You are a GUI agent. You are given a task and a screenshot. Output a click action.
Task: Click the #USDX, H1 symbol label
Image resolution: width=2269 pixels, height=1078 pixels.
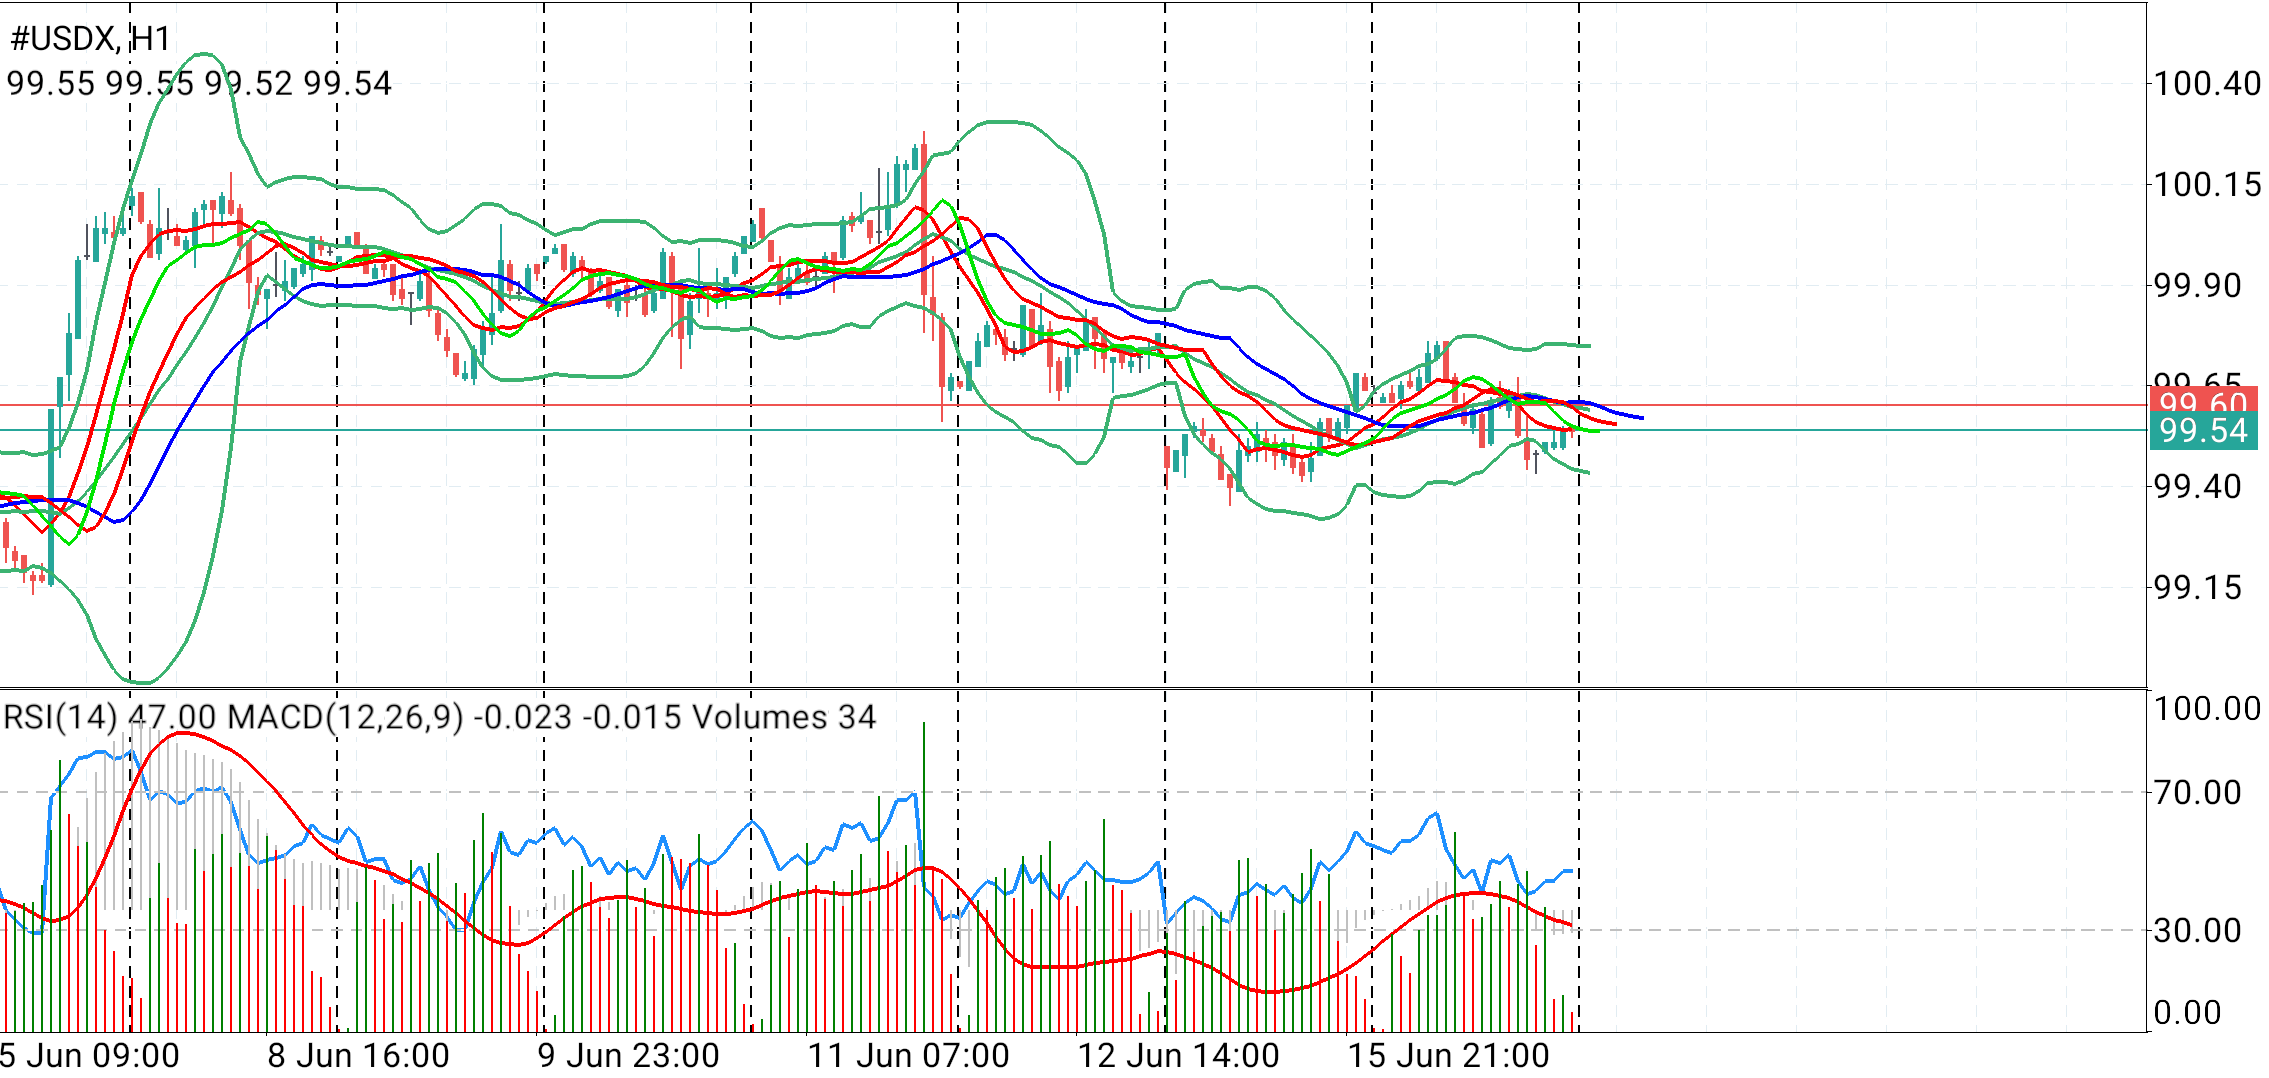(90, 39)
